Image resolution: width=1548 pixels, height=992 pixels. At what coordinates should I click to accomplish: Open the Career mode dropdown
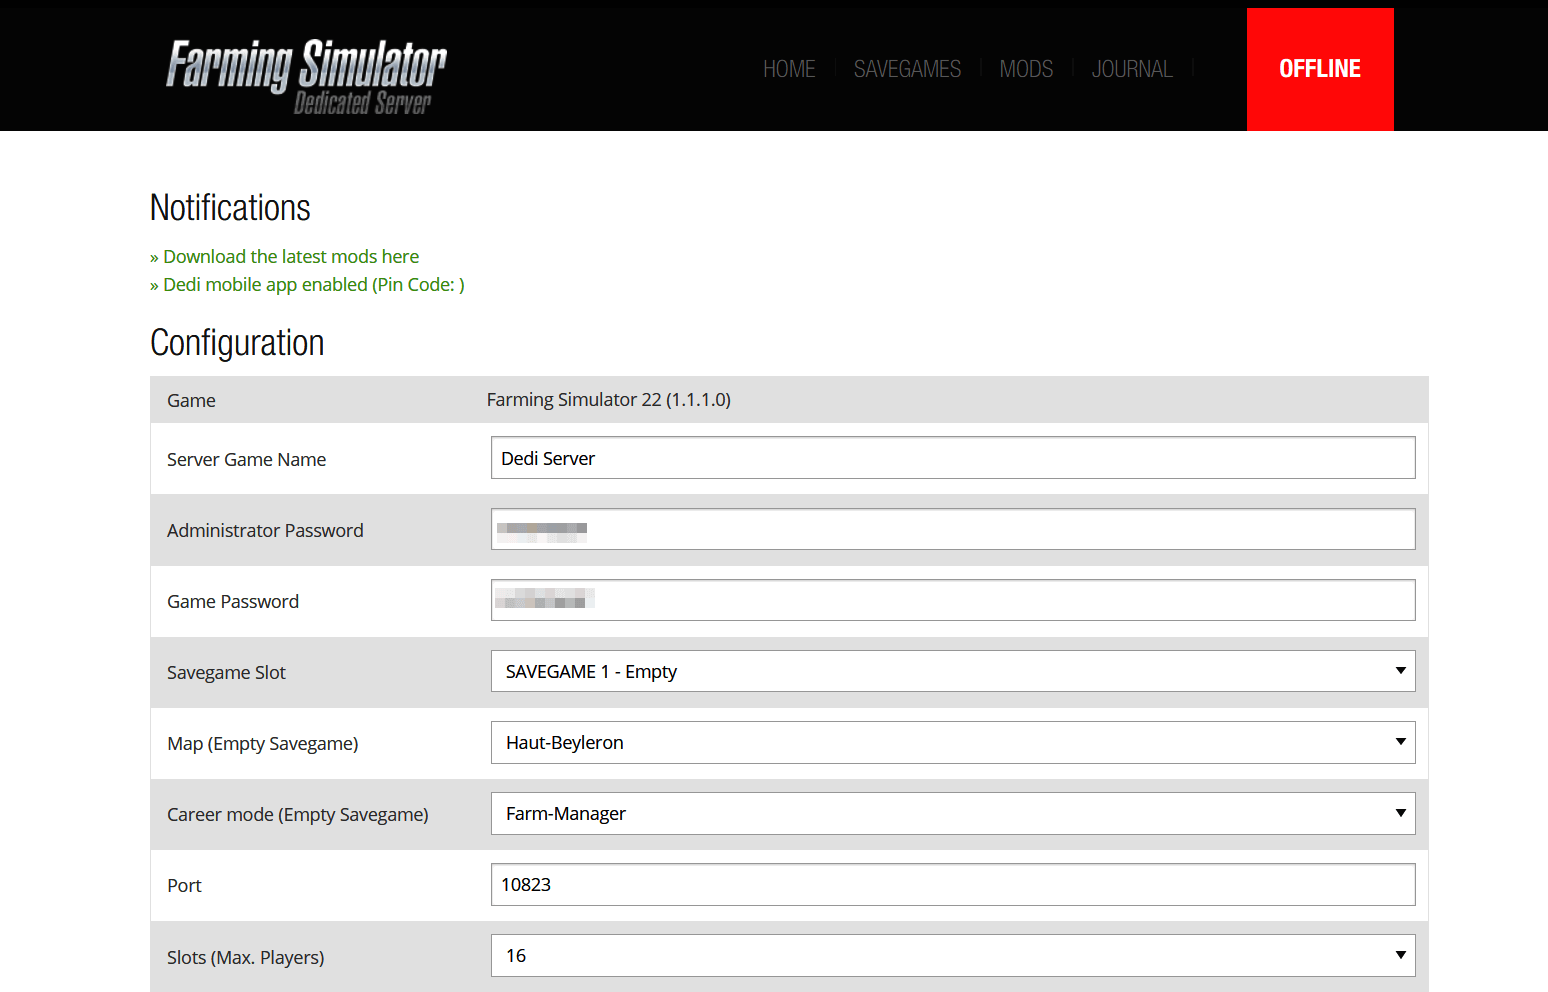[x=951, y=813]
